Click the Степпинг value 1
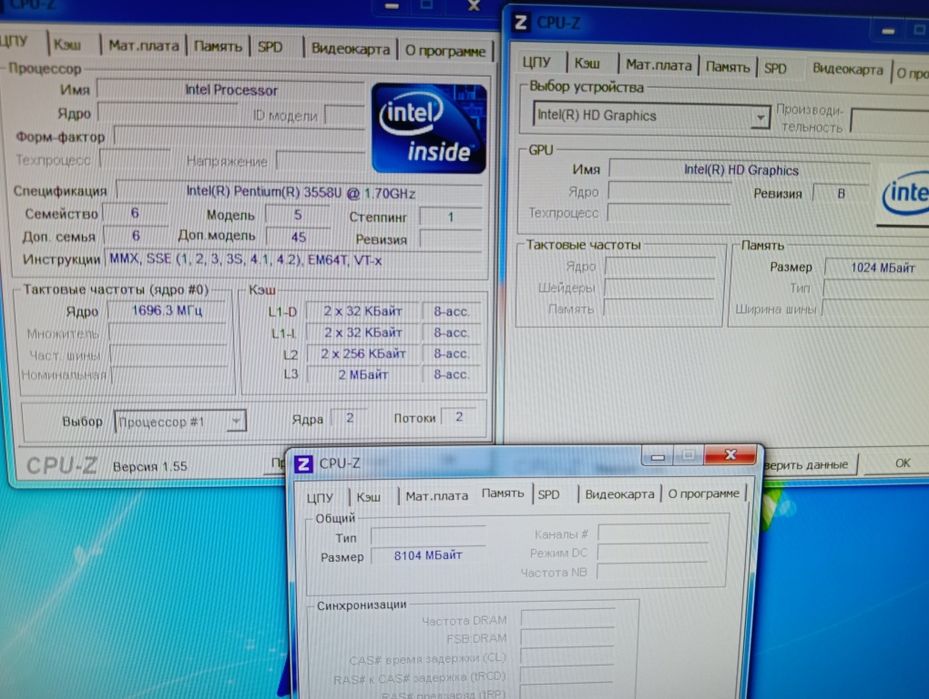 click(450, 217)
